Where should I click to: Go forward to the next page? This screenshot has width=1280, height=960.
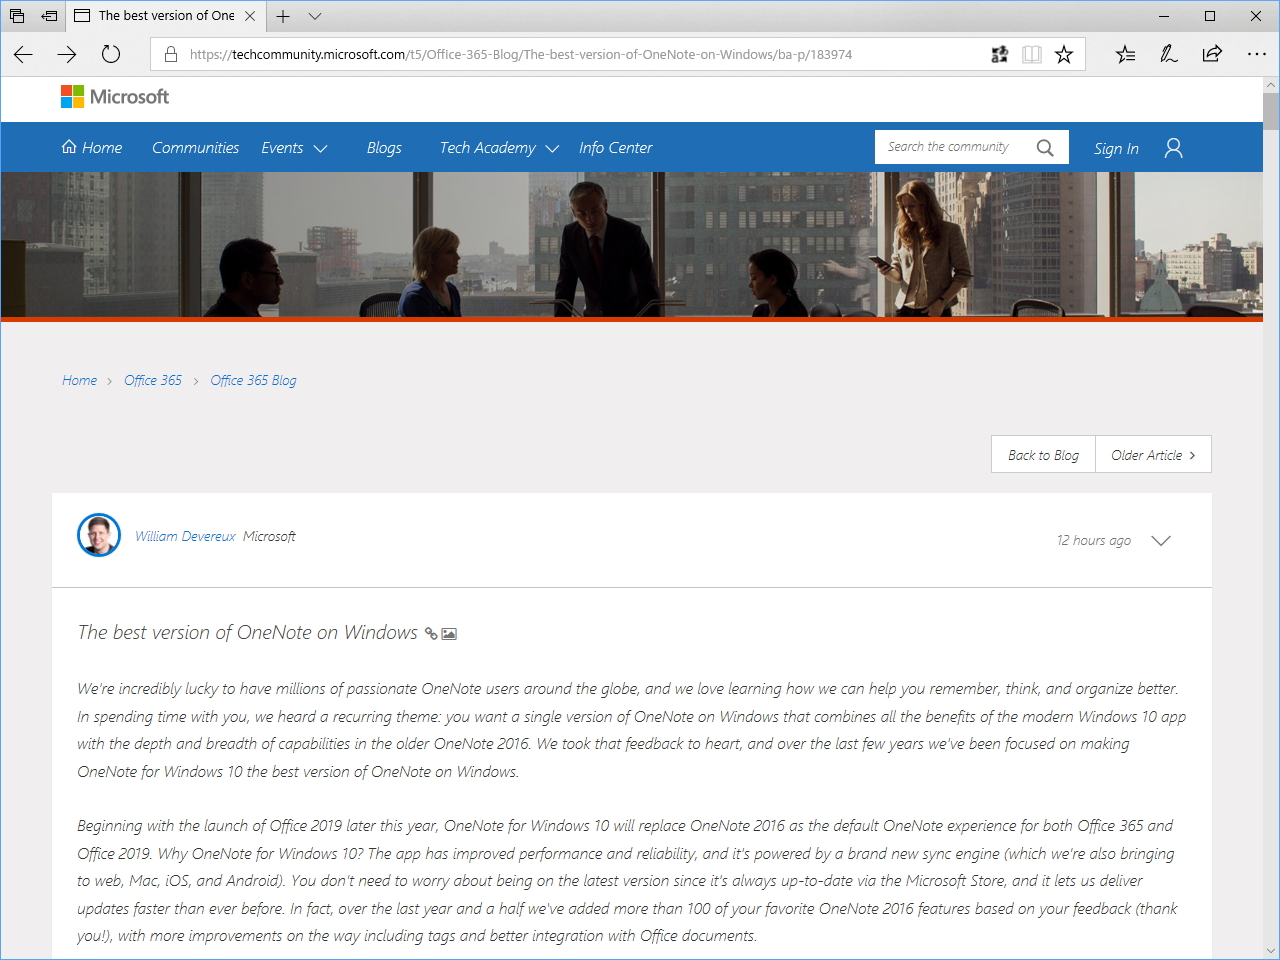point(67,54)
